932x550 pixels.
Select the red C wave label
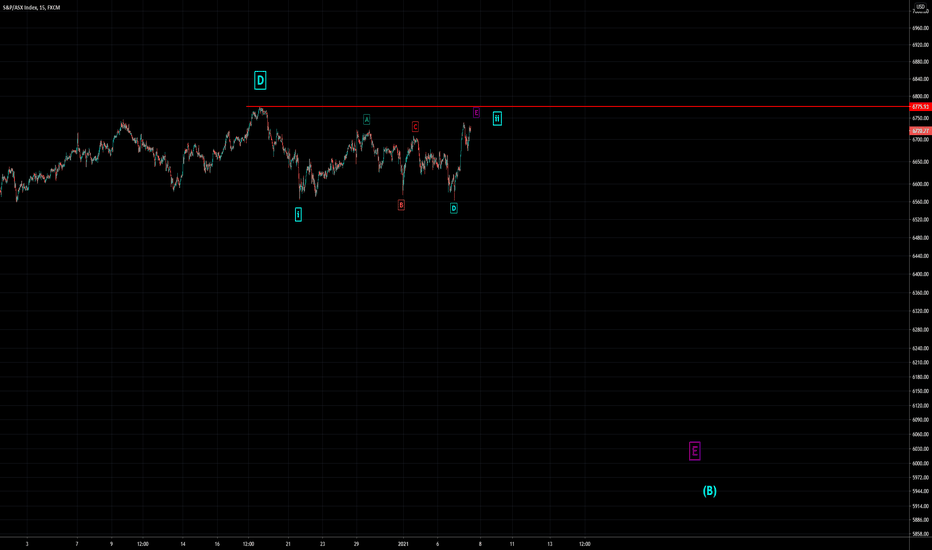[415, 127]
